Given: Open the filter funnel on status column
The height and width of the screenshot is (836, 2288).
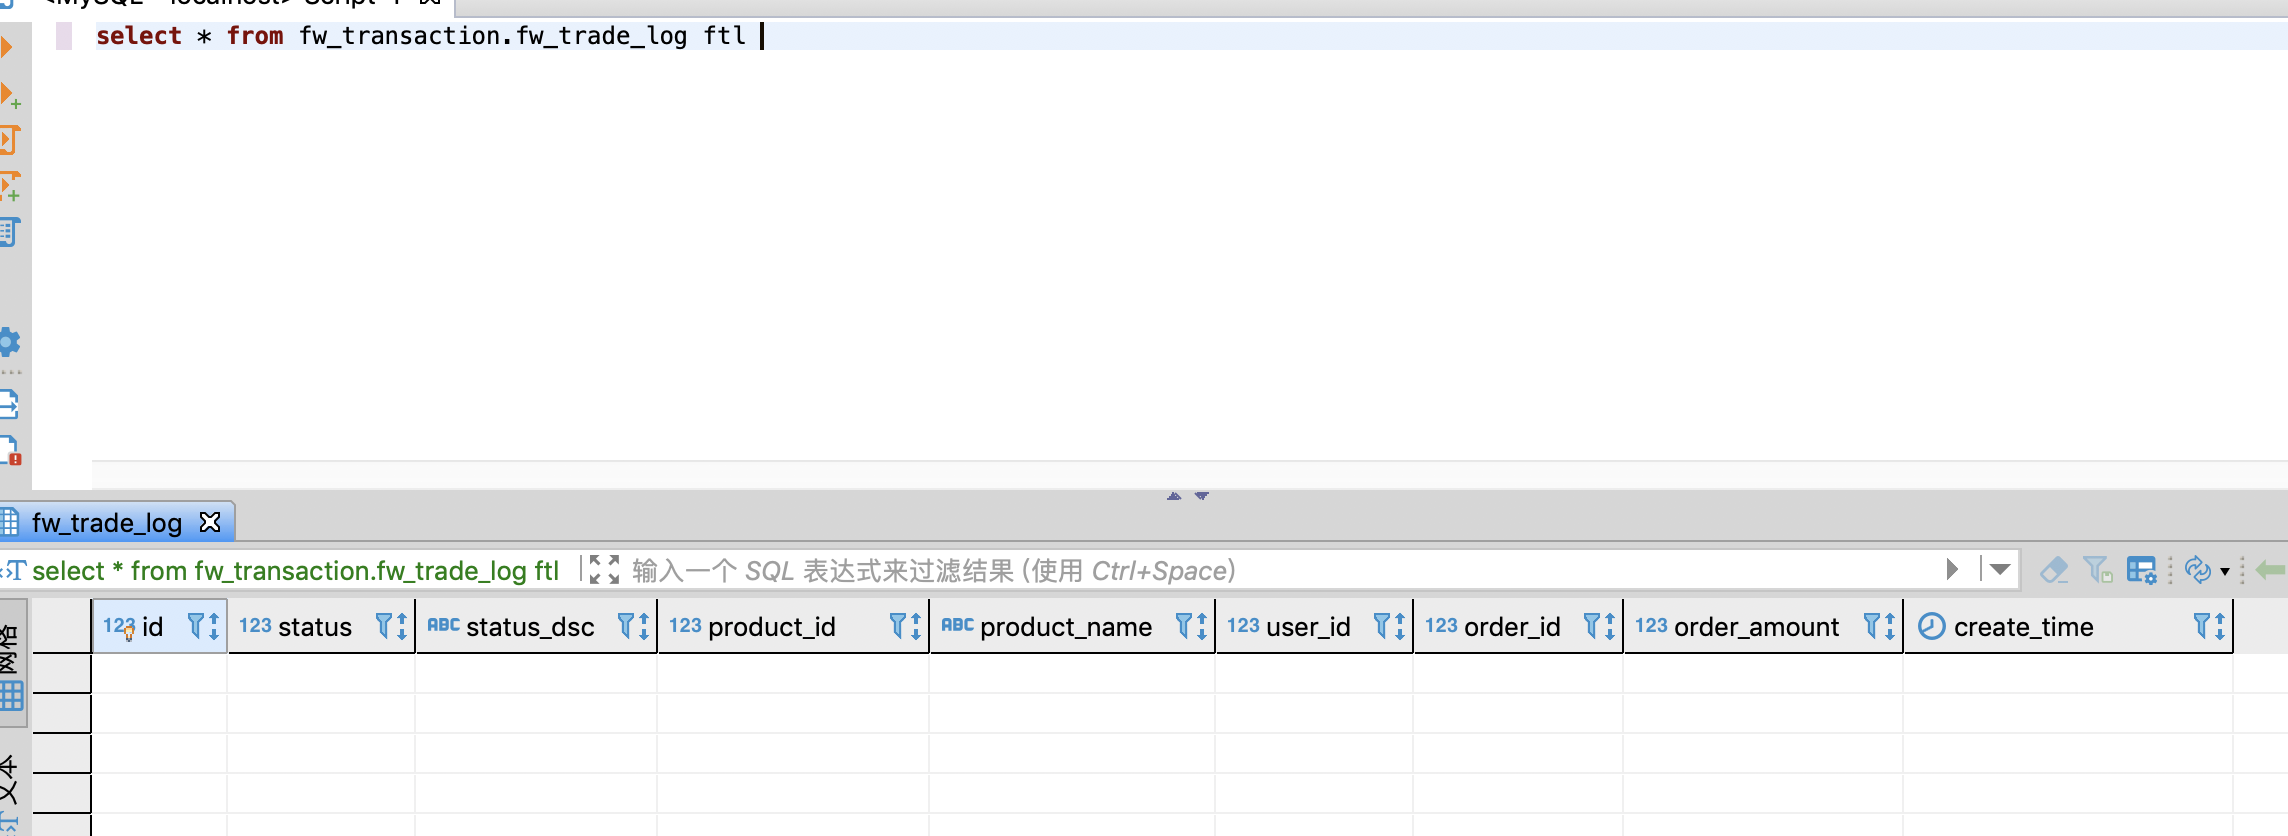Looking at the screenshot, I should pyautogui.click(x=383, y=626).
